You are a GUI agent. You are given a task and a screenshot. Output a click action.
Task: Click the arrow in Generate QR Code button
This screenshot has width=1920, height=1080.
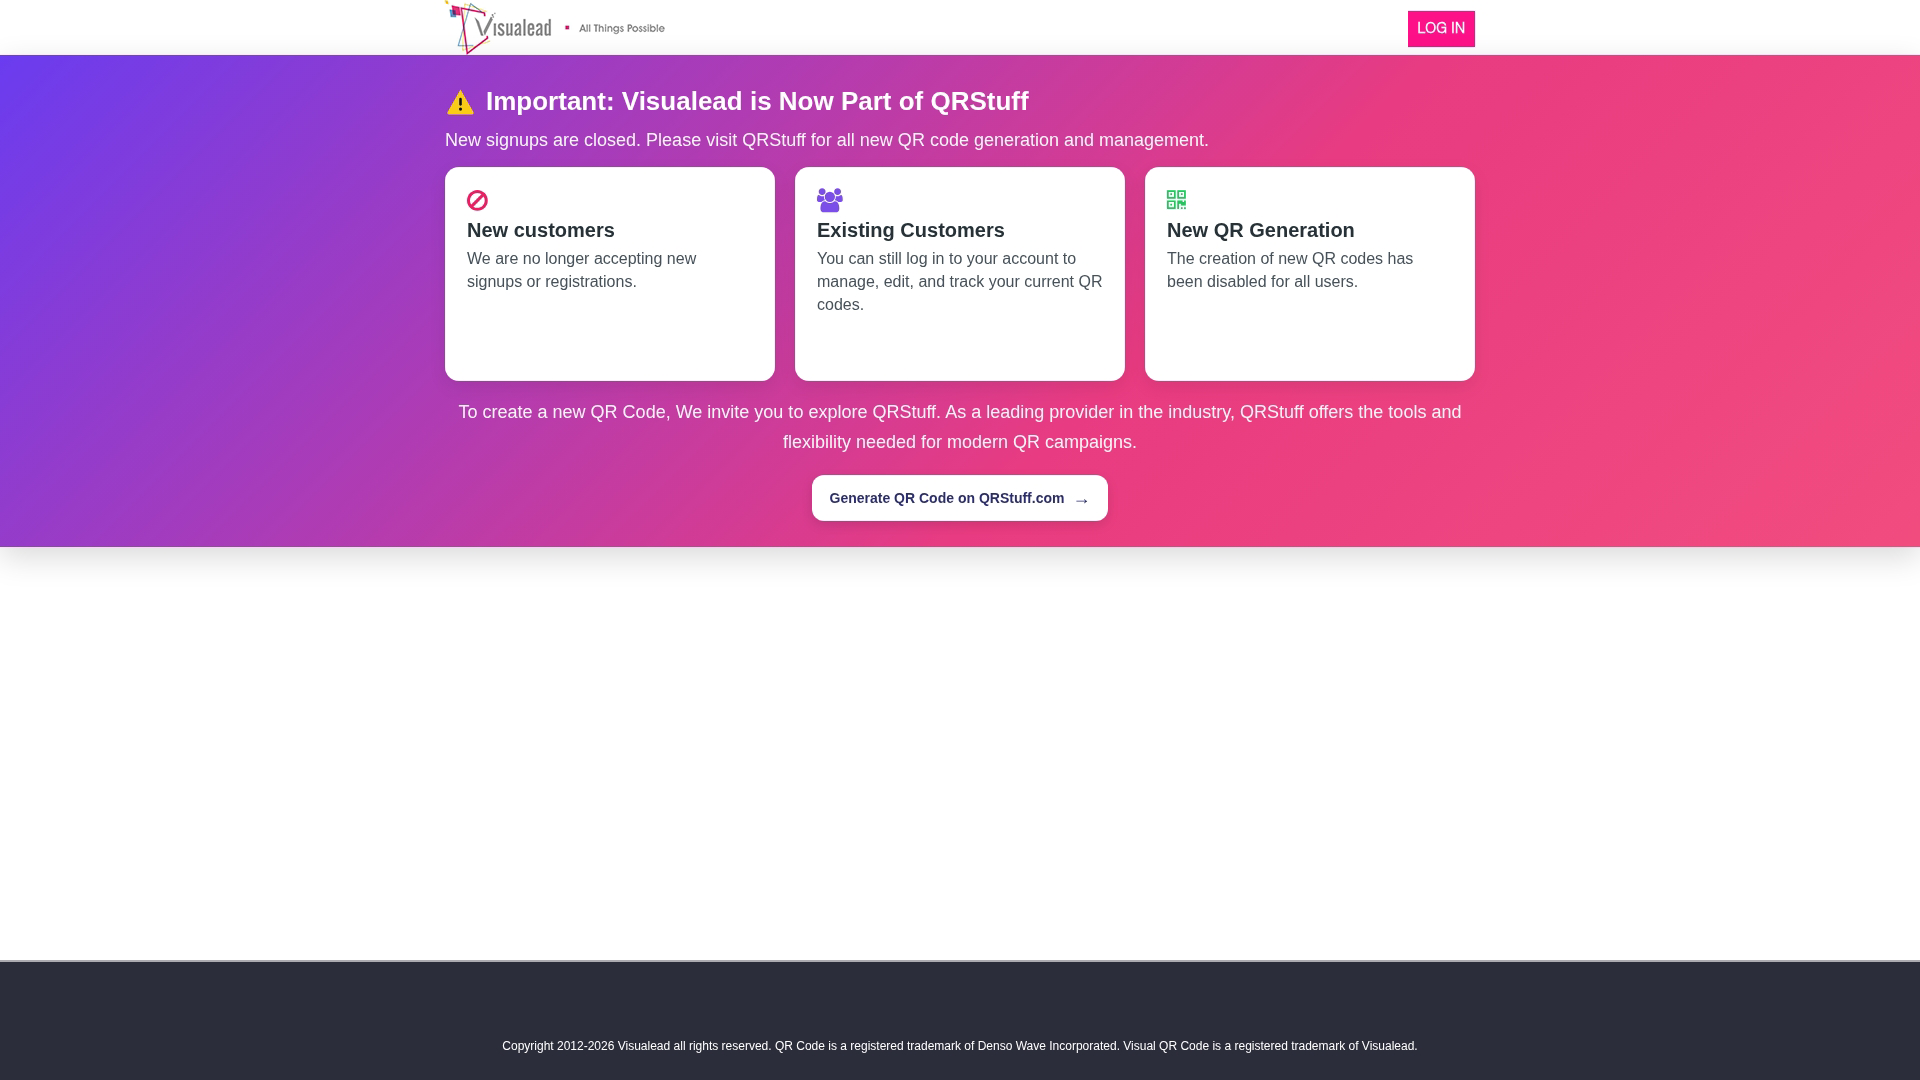pos(1081,500)
